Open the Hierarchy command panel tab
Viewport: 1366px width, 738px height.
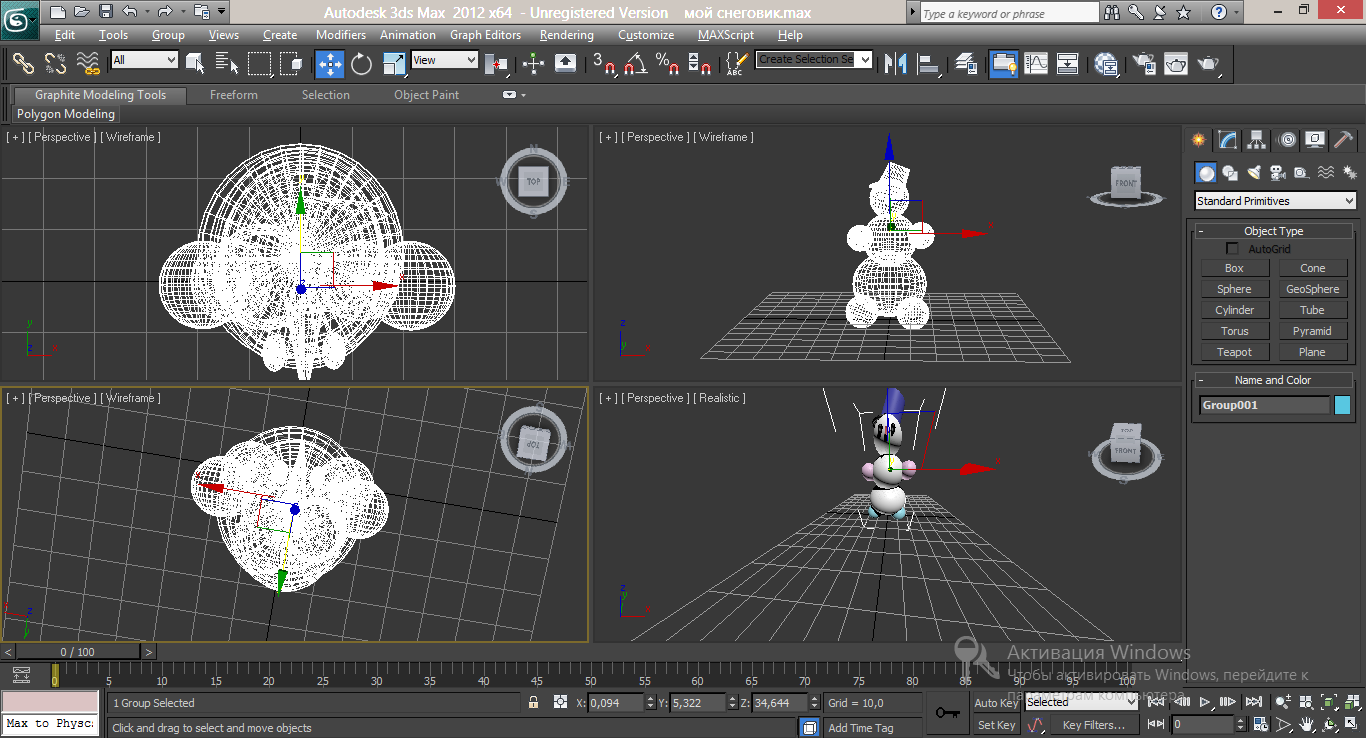tap(1257, 140)
